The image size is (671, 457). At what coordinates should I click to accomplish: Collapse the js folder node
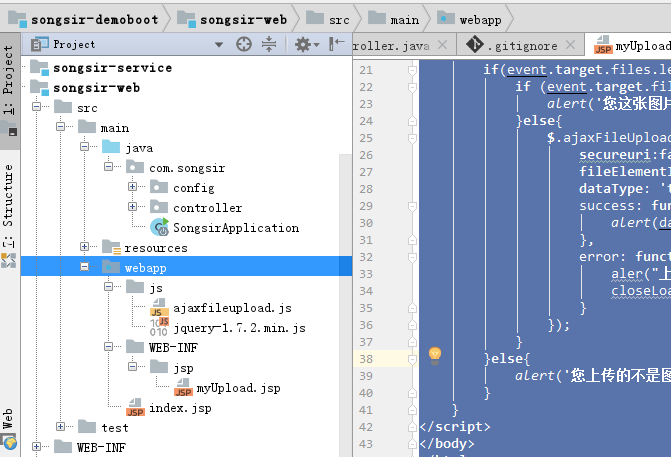108,286
